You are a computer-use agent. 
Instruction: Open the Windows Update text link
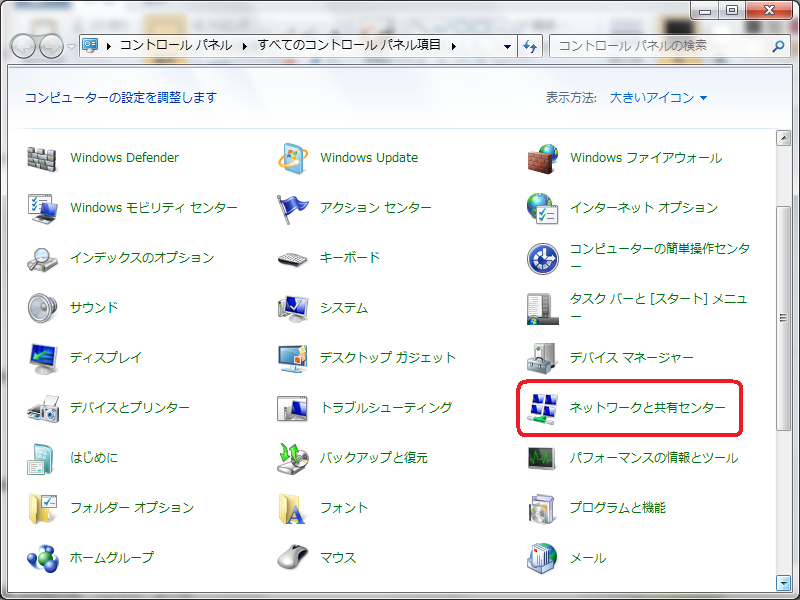pyautogui.click(x=369, y=158)
